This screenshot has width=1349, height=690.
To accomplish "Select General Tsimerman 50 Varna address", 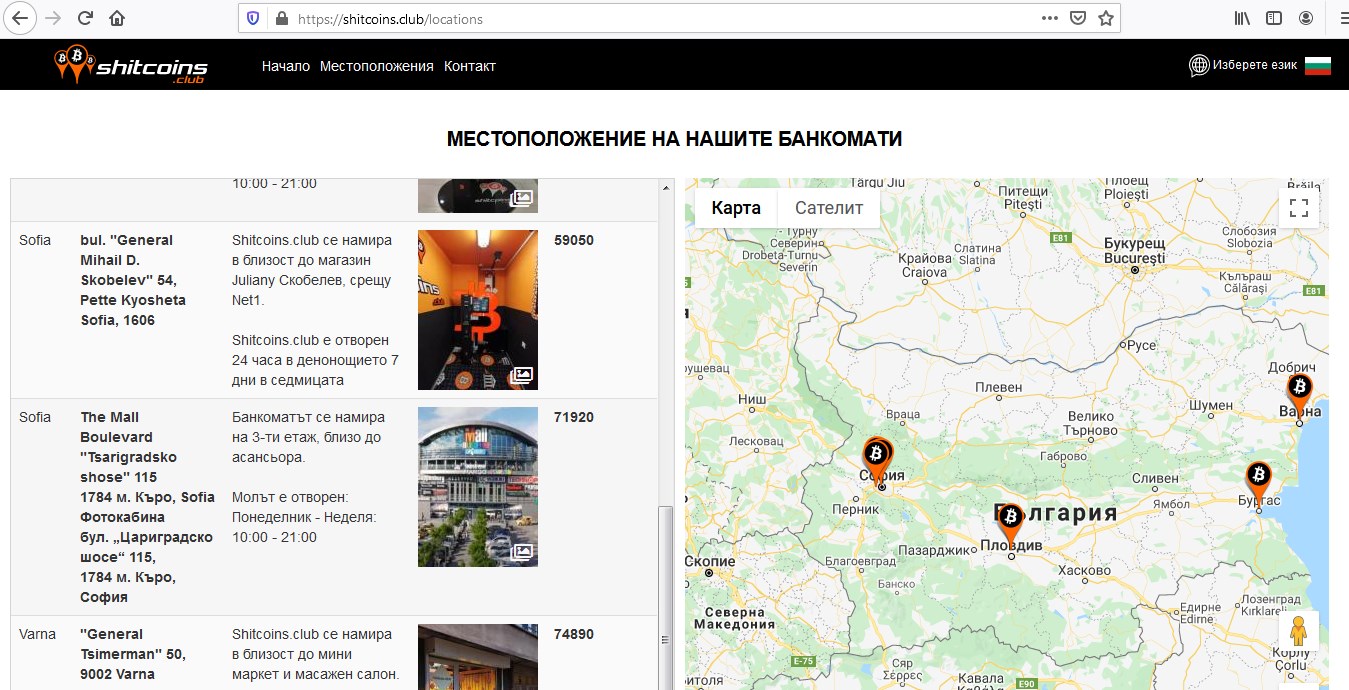I will click(133, 654).
